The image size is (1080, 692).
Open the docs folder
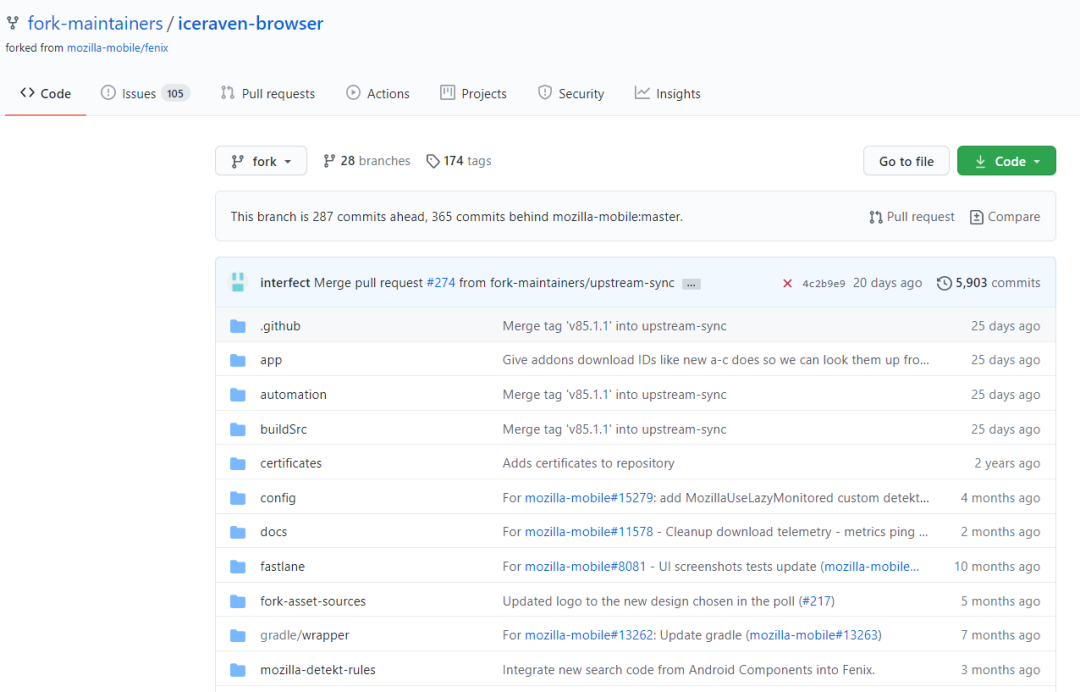[x=273, y=532]
